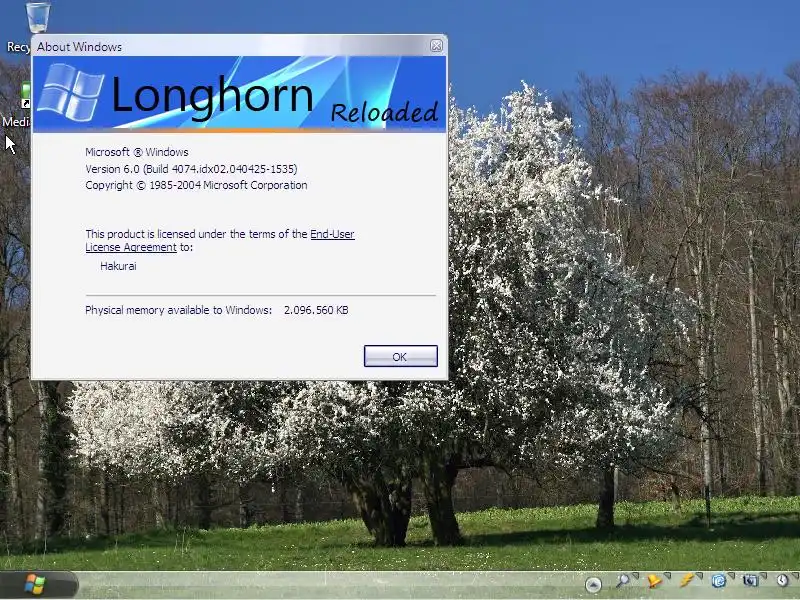Click the Version 6.0 build number text
This screenshot has height=600, width=800.
tap(191, 169)
